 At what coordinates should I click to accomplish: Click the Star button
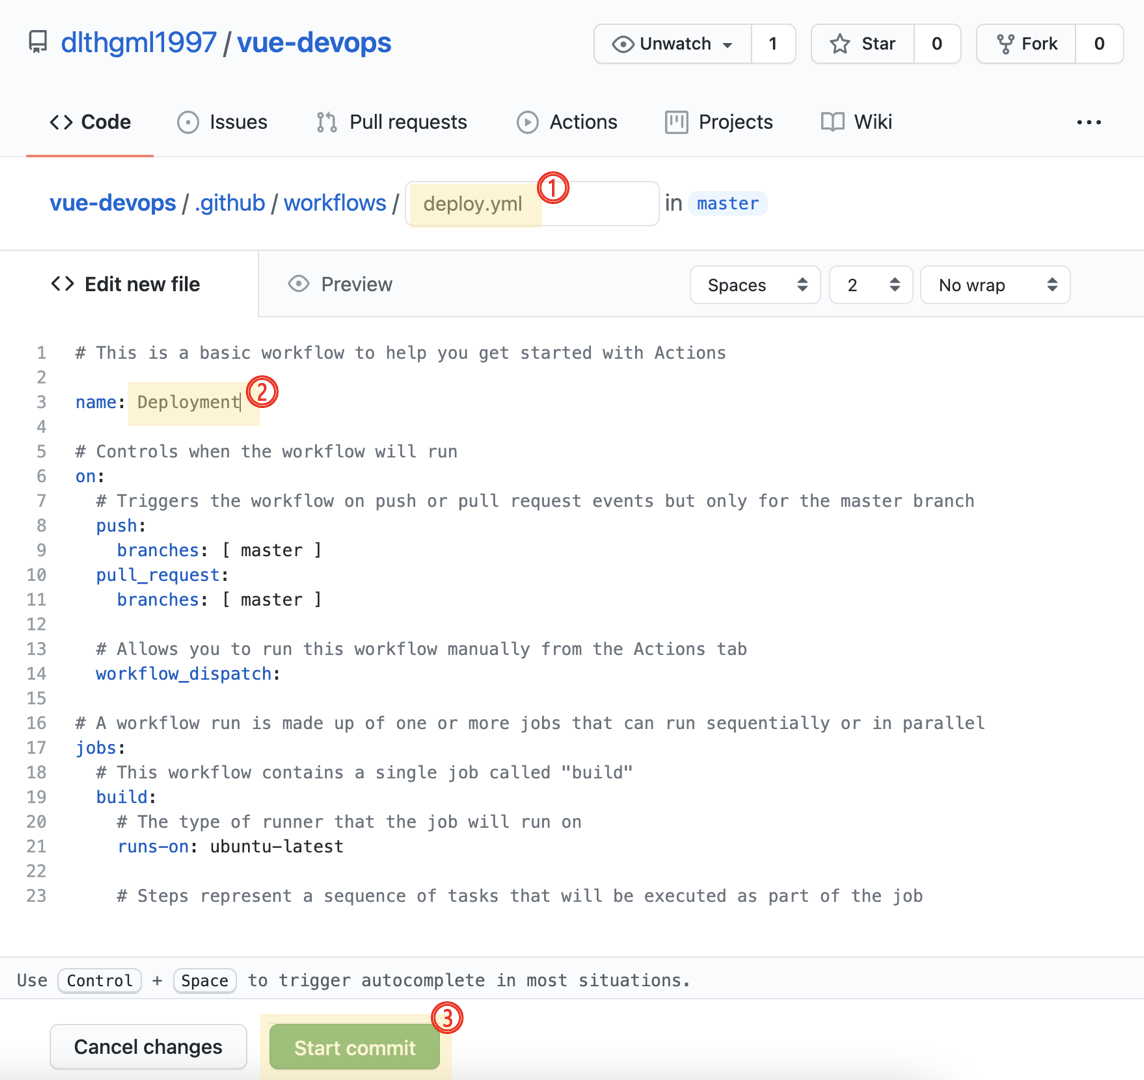point(862,44)
